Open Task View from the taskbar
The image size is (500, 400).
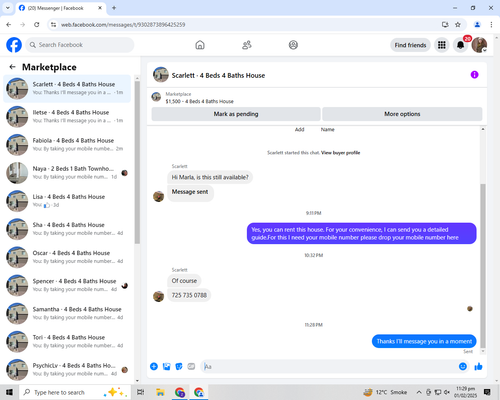coord(141,392)
